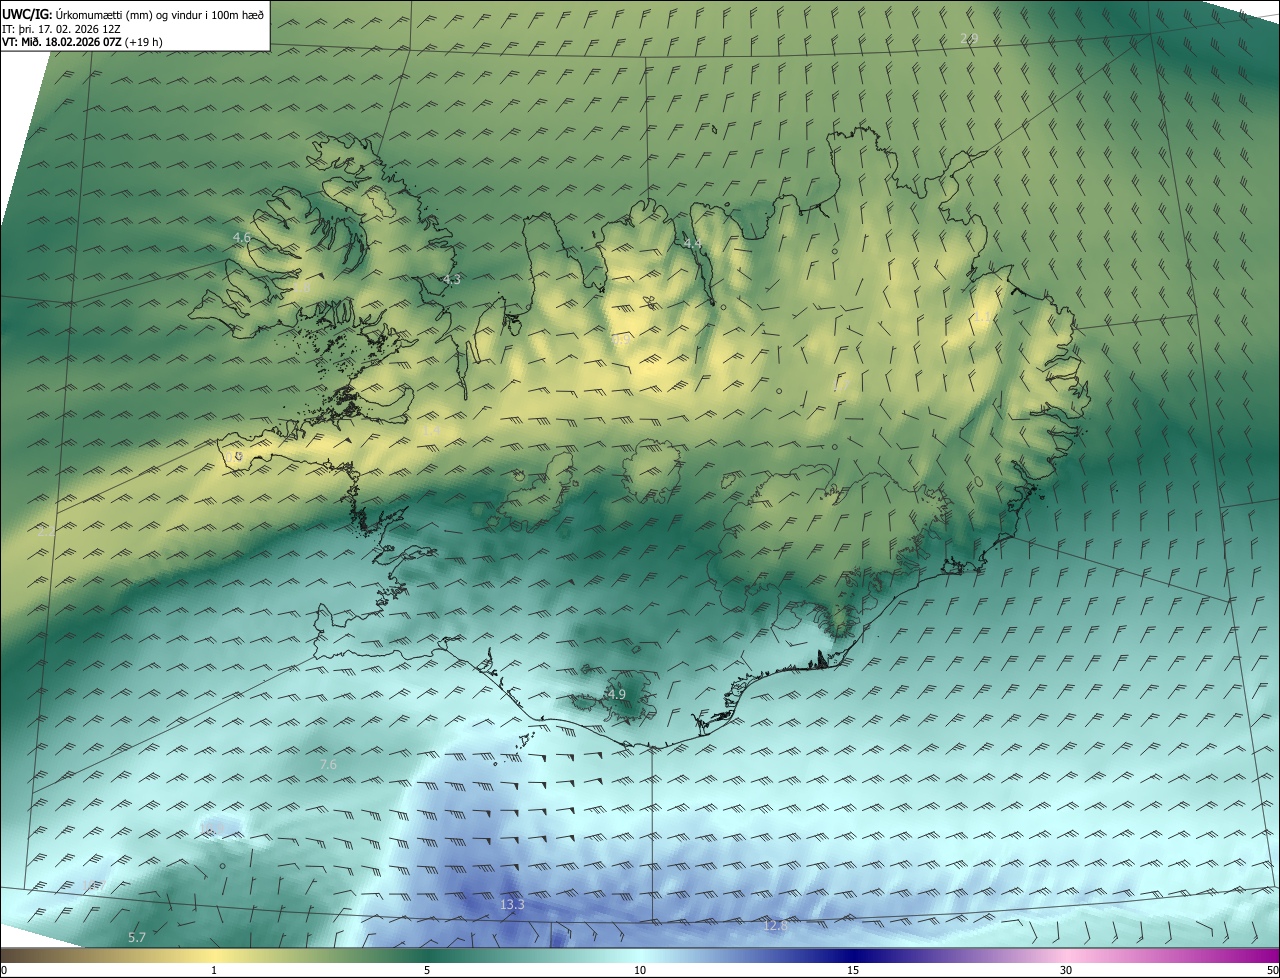1280x978 pixels.
Task: Click the color scale tick labeled 50
Action: click(1272, 970)
